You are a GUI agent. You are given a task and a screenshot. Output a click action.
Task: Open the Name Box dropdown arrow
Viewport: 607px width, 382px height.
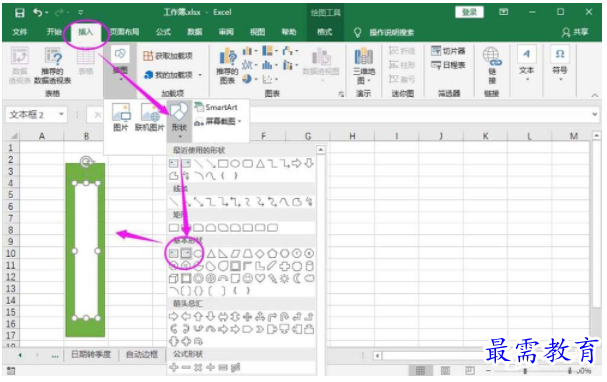61,114
